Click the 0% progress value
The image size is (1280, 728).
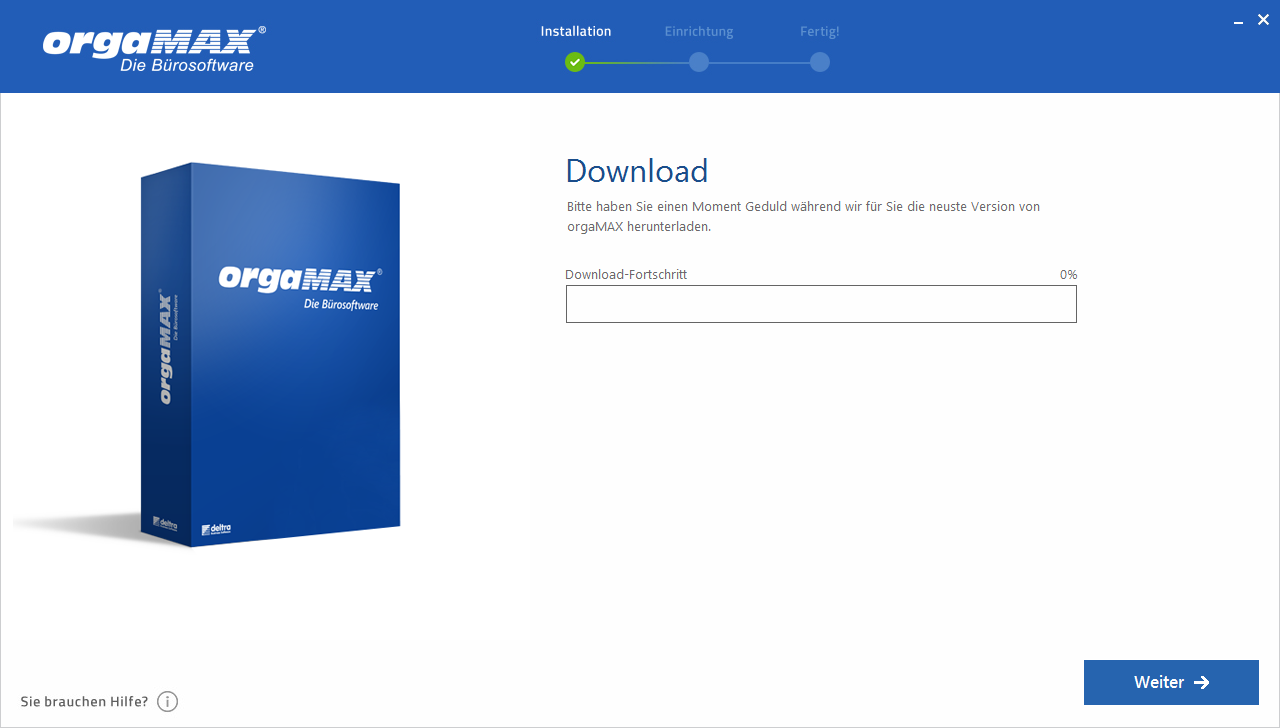pos(1069,274)
